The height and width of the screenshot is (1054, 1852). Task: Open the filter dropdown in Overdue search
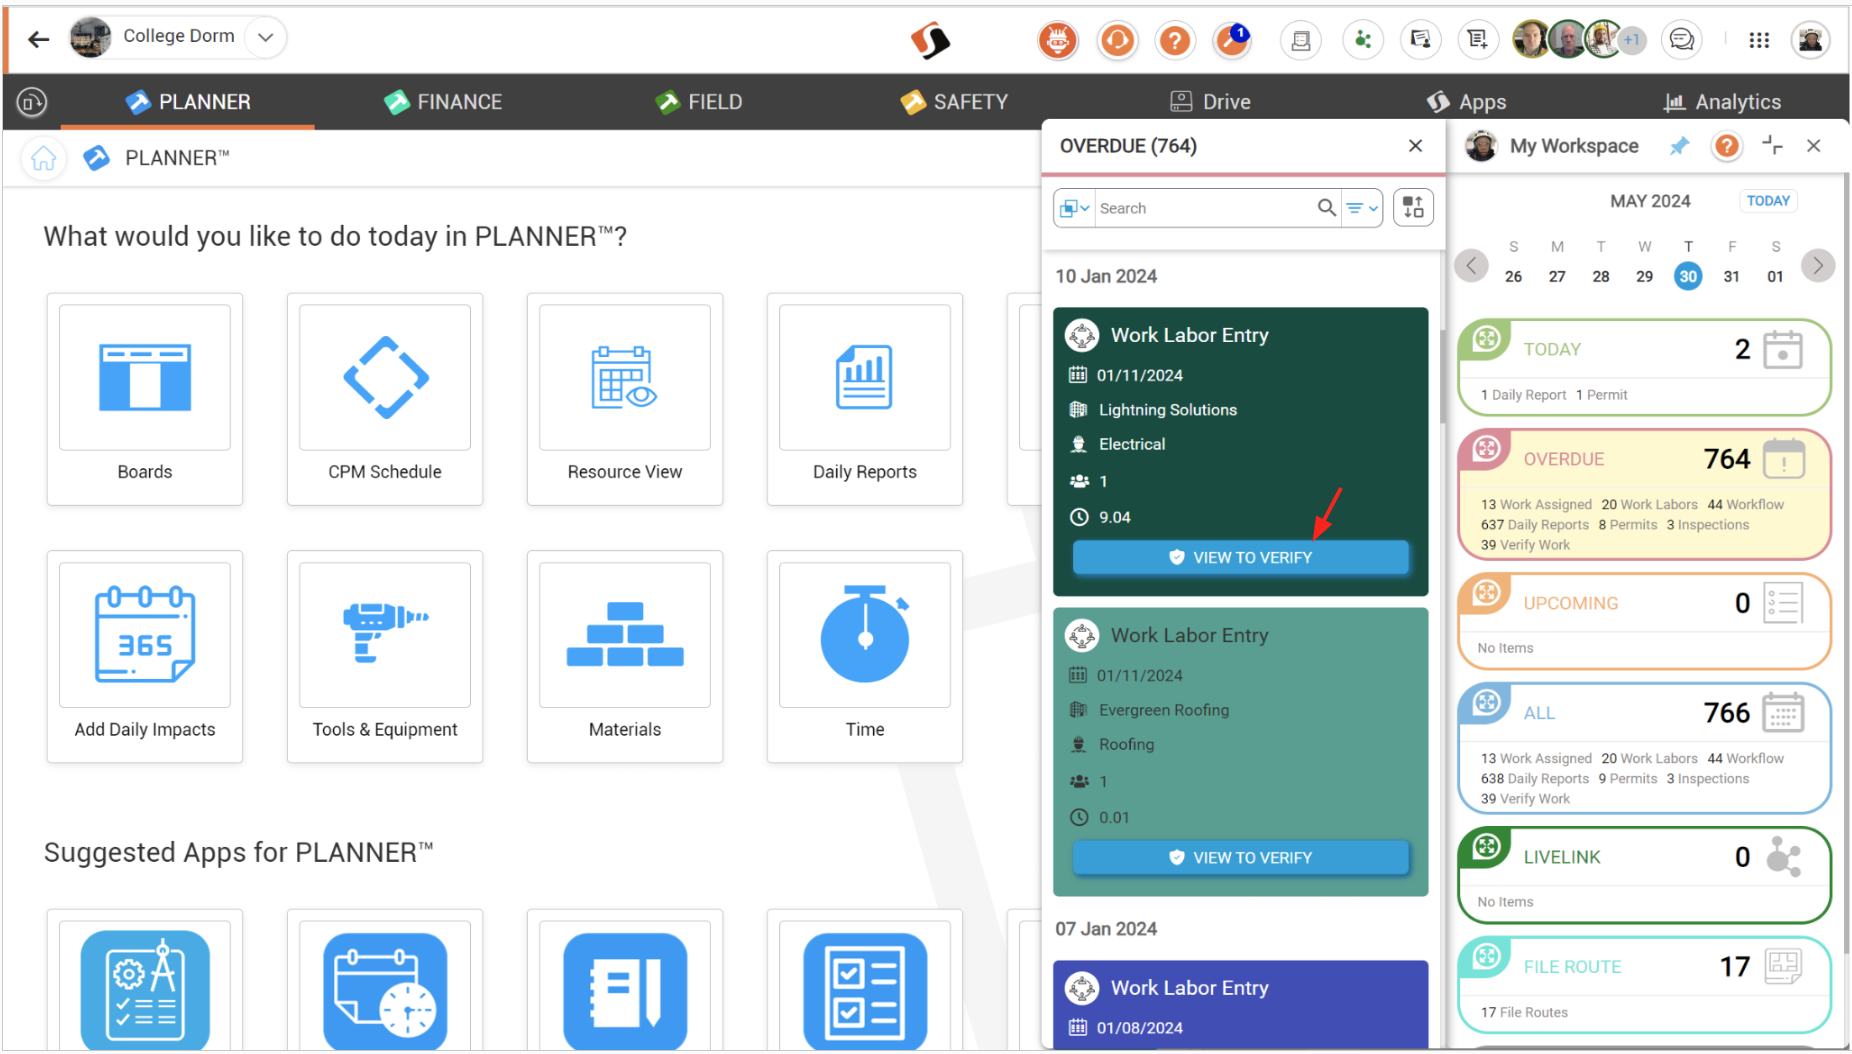tap(1362, 208)
